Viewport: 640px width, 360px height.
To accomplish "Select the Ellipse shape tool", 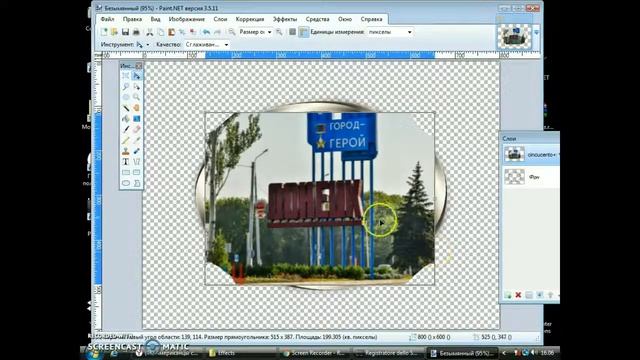I will (x=126, y=183).
